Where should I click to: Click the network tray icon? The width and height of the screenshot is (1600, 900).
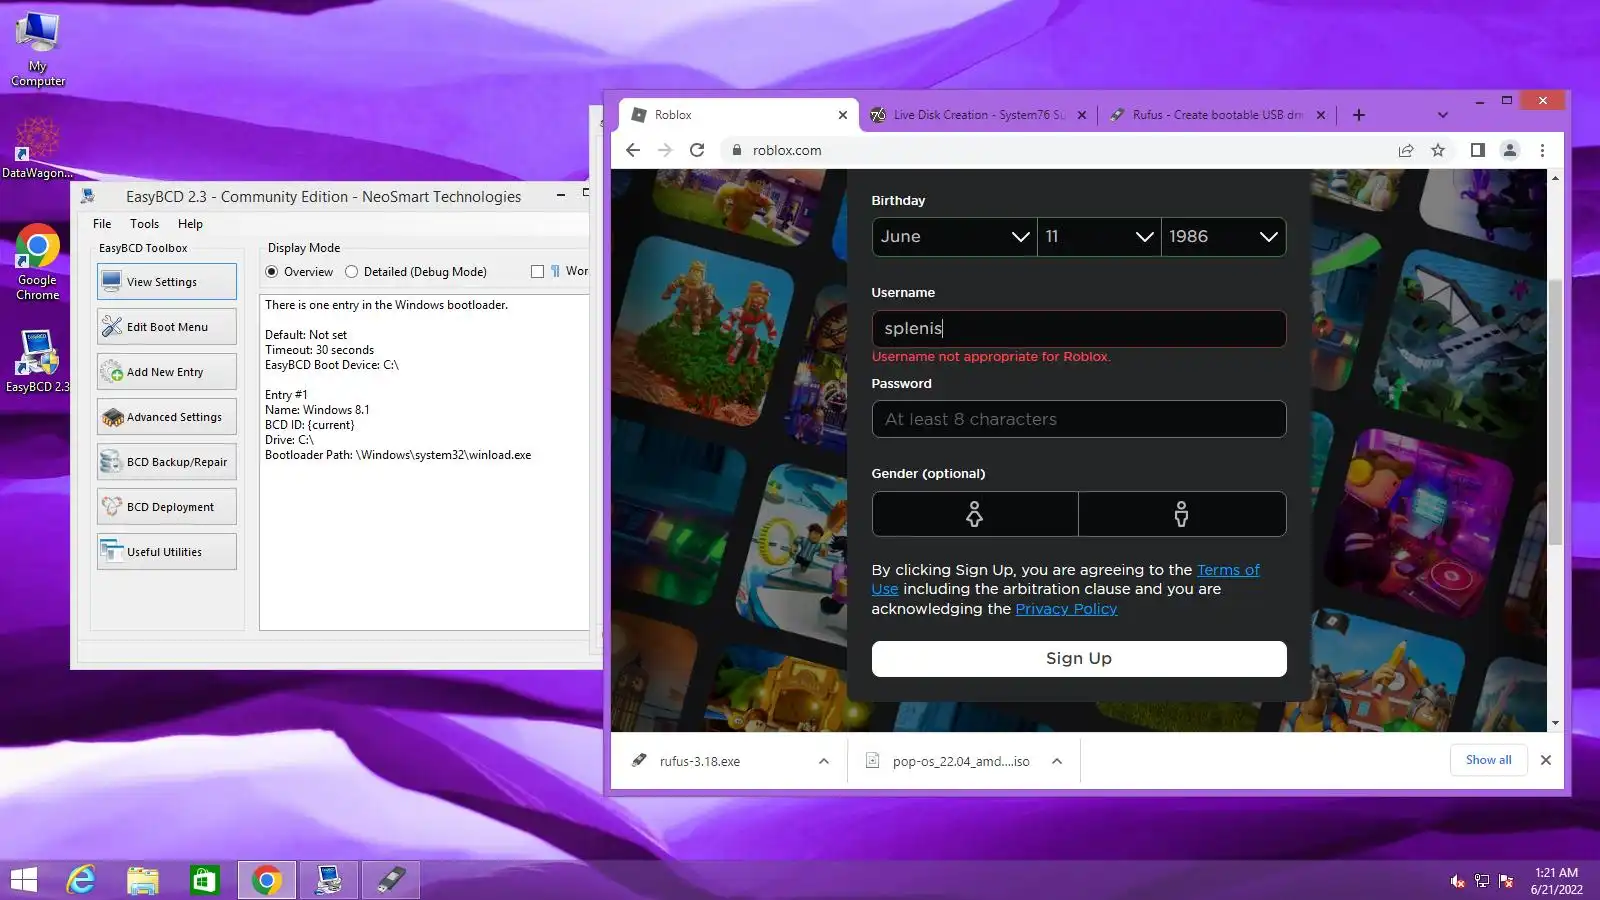point(1482,881)
